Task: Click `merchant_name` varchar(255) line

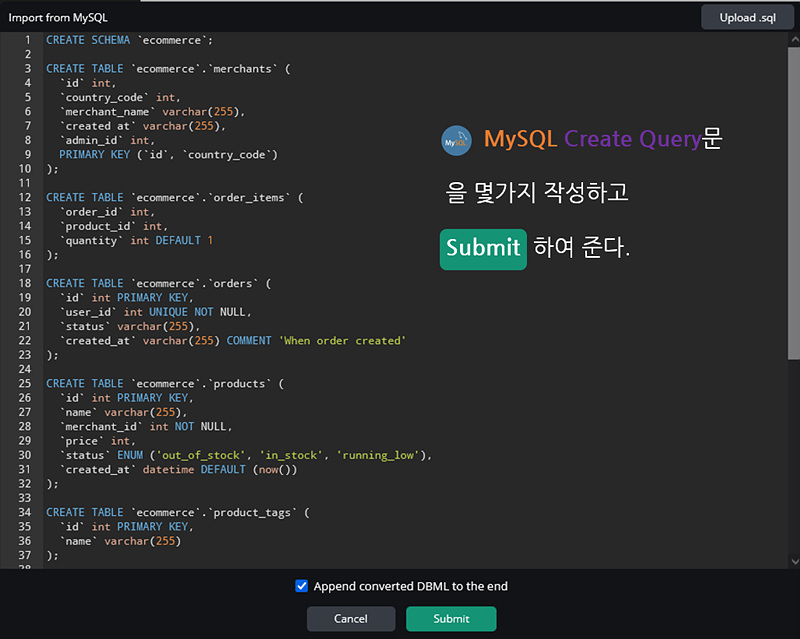Action: point(152,111)
